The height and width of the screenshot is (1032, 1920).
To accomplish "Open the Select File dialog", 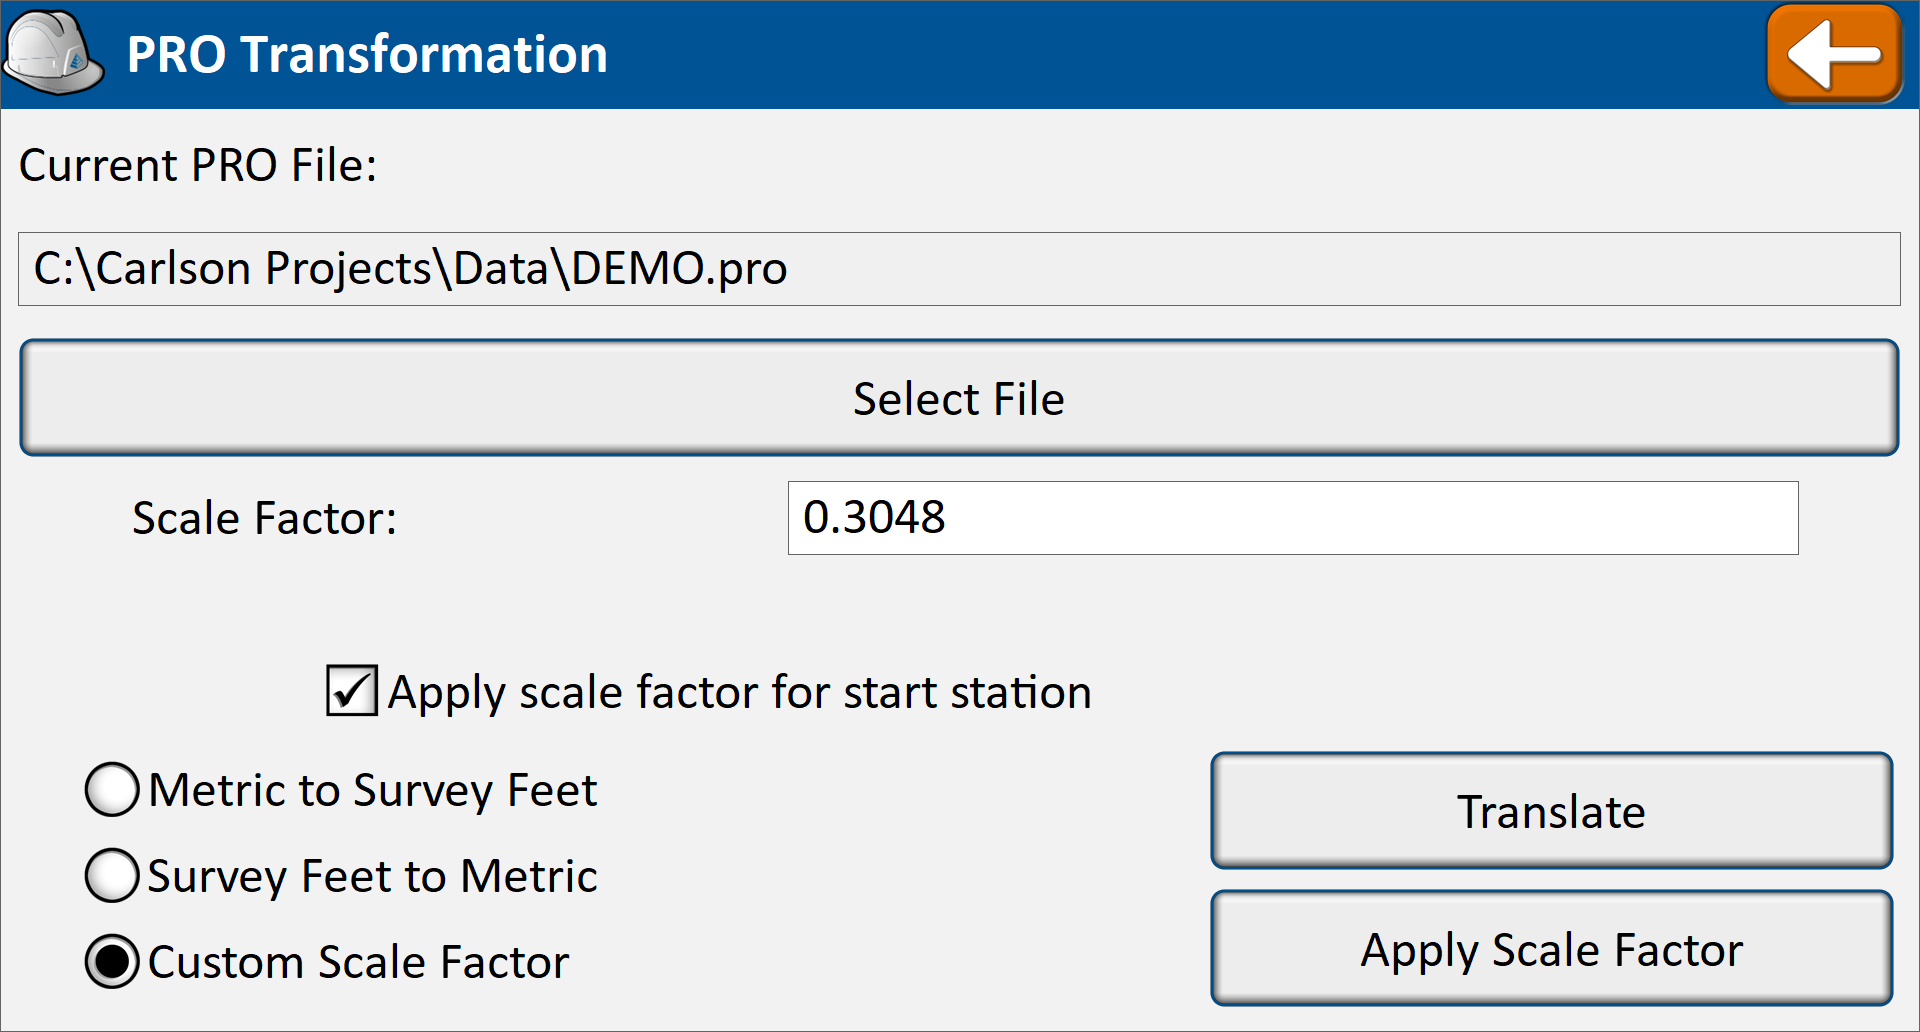I will point(959,398).
